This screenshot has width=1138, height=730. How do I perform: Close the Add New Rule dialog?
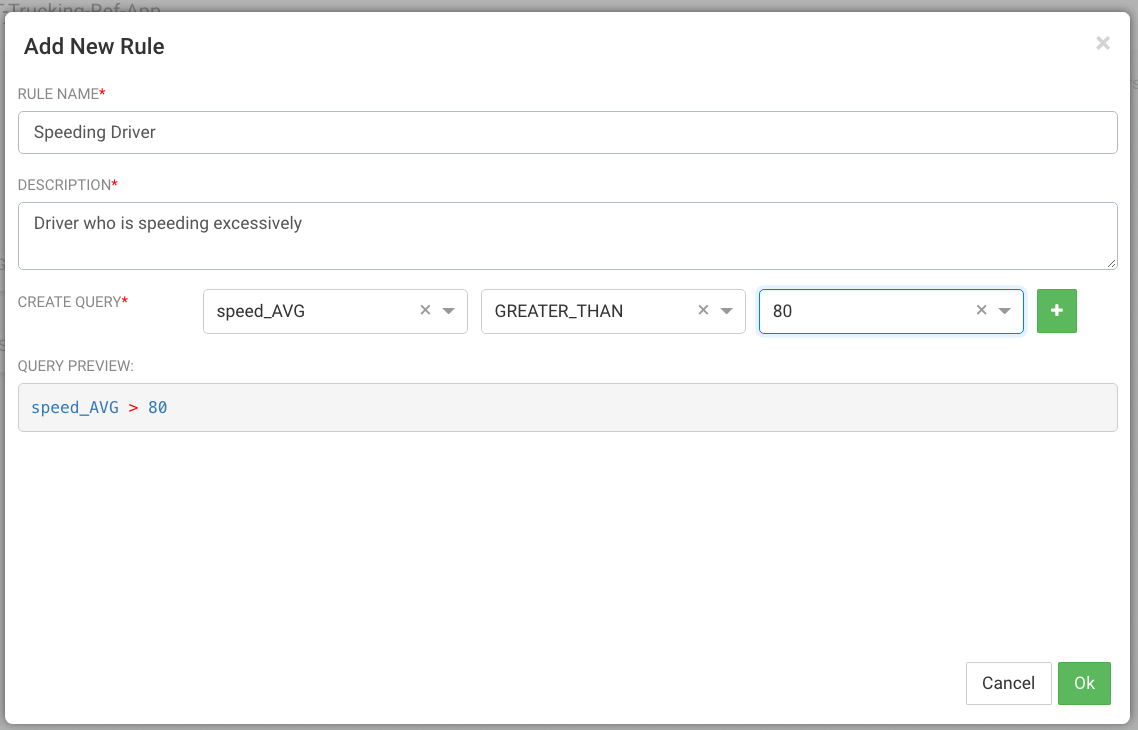pos(1103,43)
